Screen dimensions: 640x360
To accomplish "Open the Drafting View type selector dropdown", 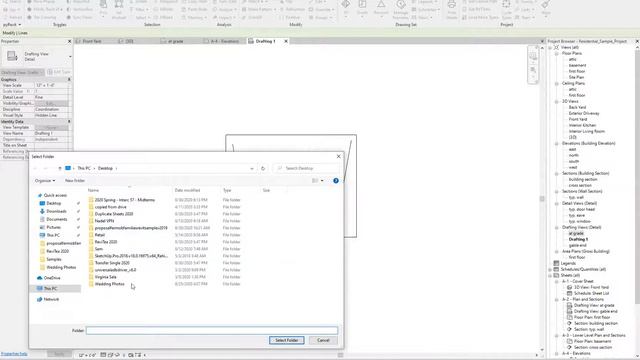I will coord(70,56).
